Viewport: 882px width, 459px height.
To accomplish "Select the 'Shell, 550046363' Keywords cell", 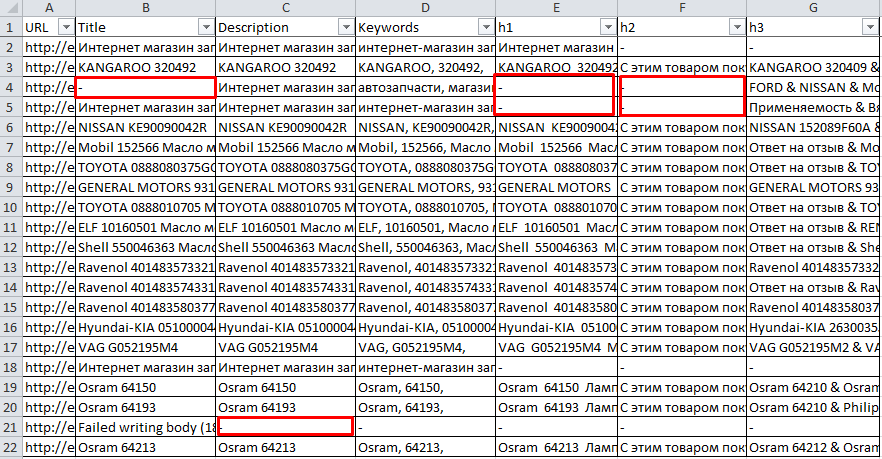I will coord(425,247).
